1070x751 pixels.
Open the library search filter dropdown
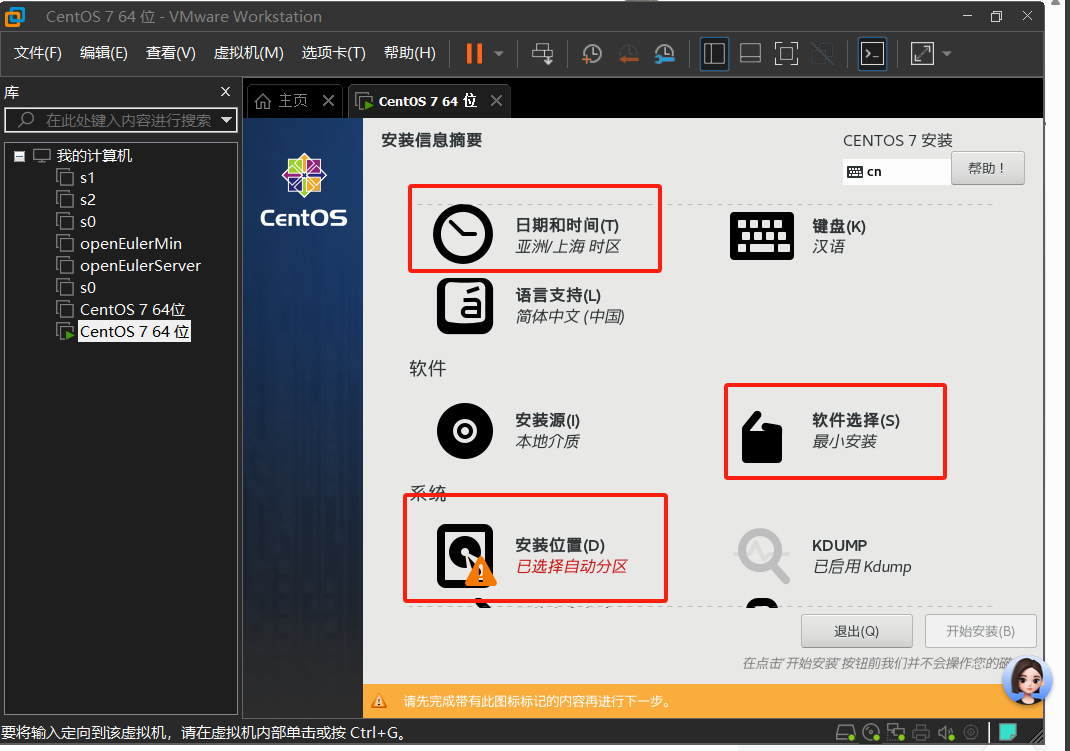click(x=227, y=120)
